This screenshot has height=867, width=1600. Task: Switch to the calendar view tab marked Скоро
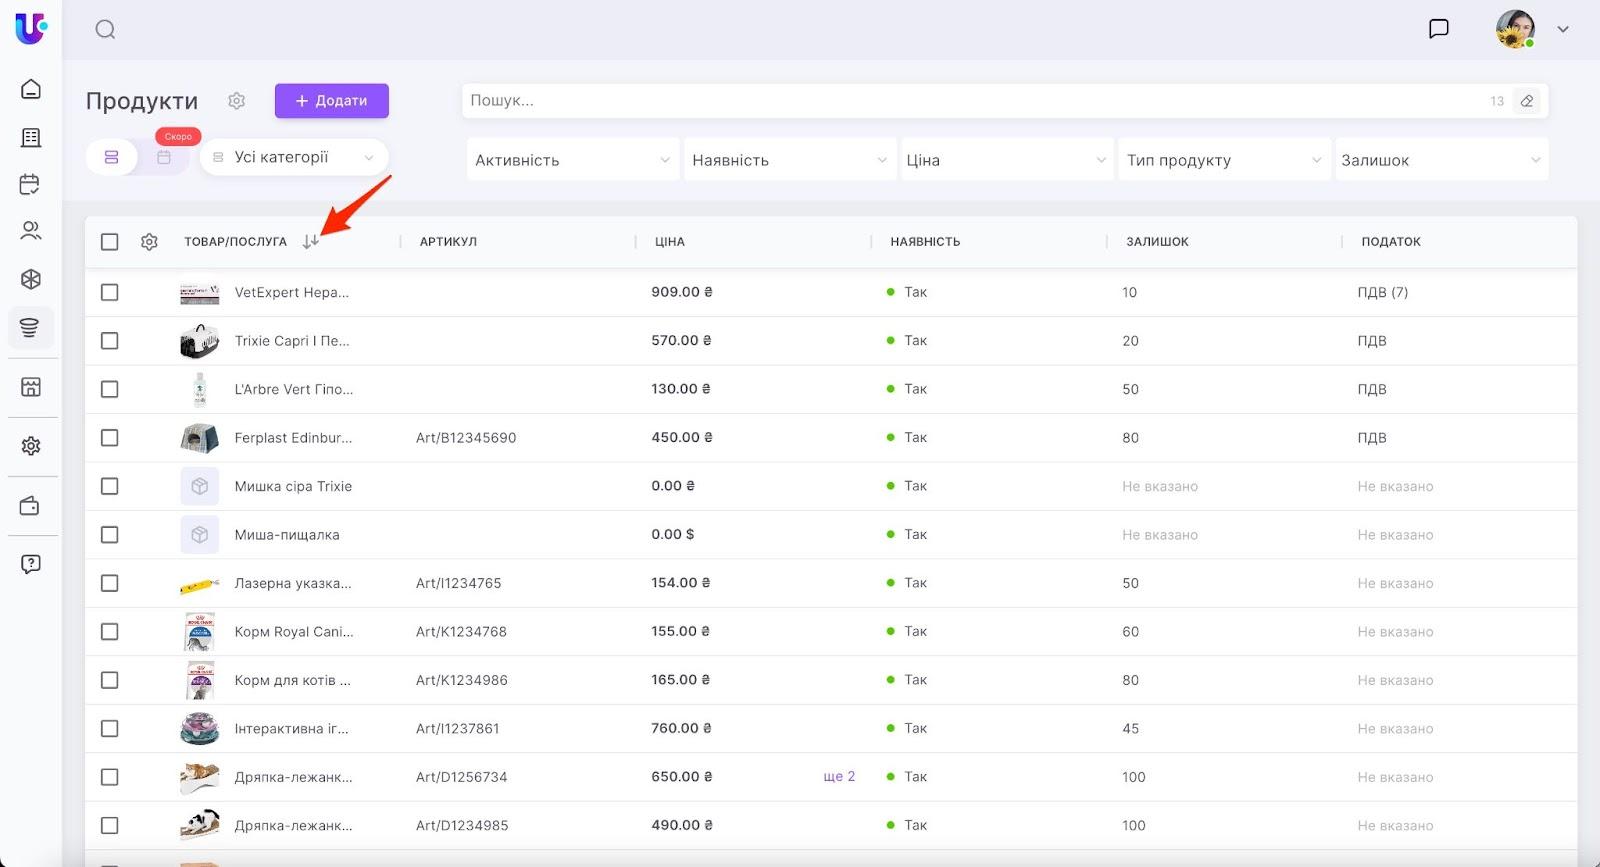click(x=164, y=157)
